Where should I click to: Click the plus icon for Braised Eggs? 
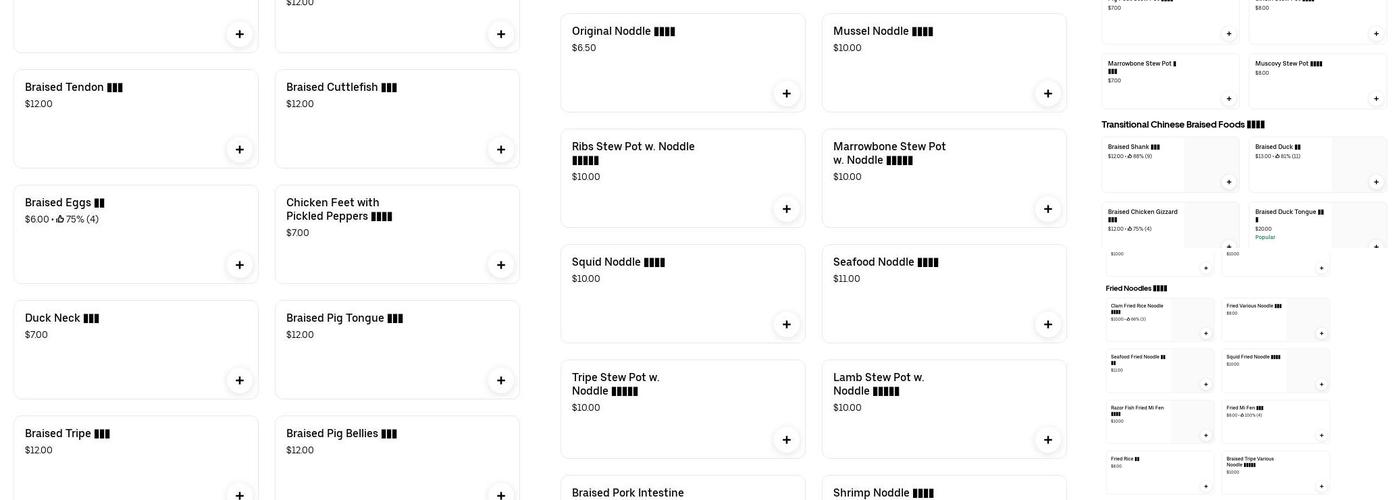[x=239, y=265]
